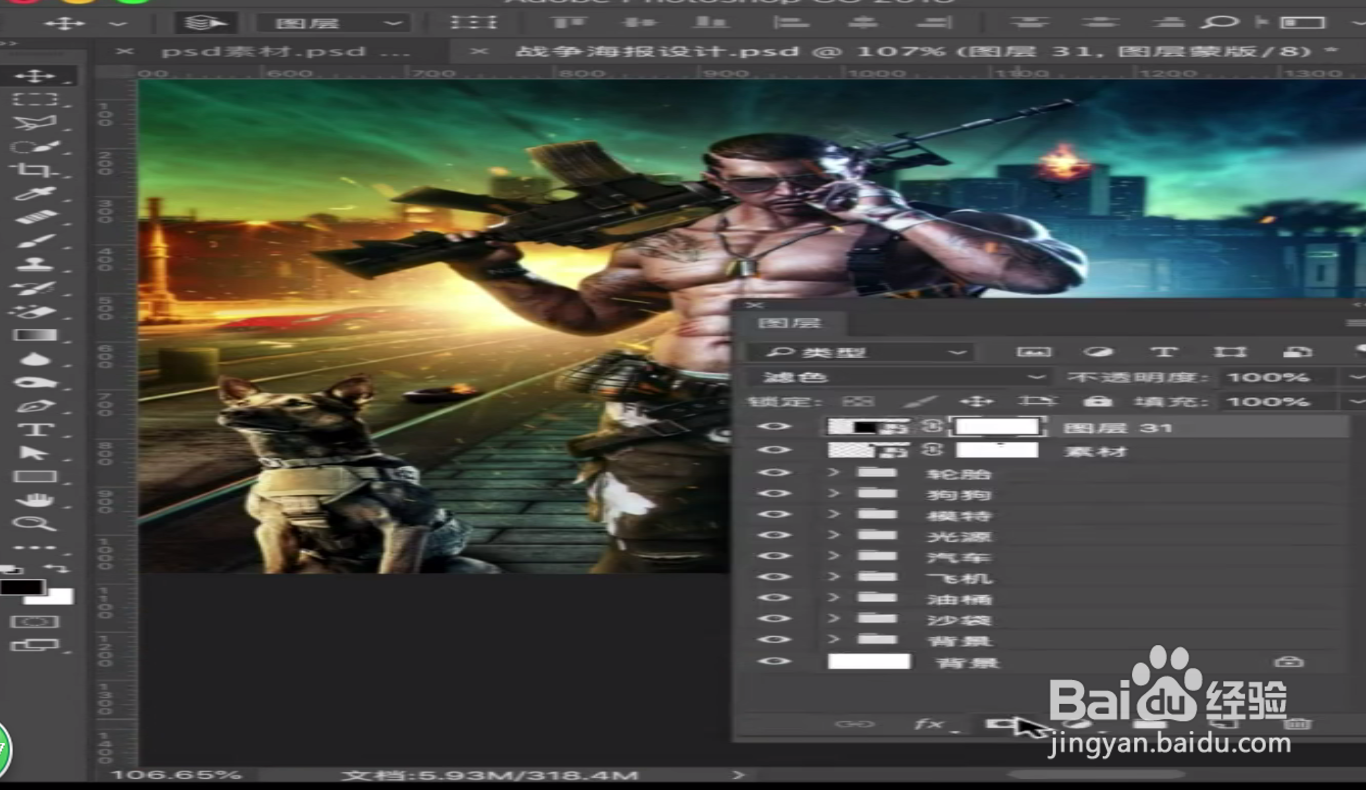The image size is (1366, 790).
Task: Select the Hand tool
Action: click(x=35, y=500)
